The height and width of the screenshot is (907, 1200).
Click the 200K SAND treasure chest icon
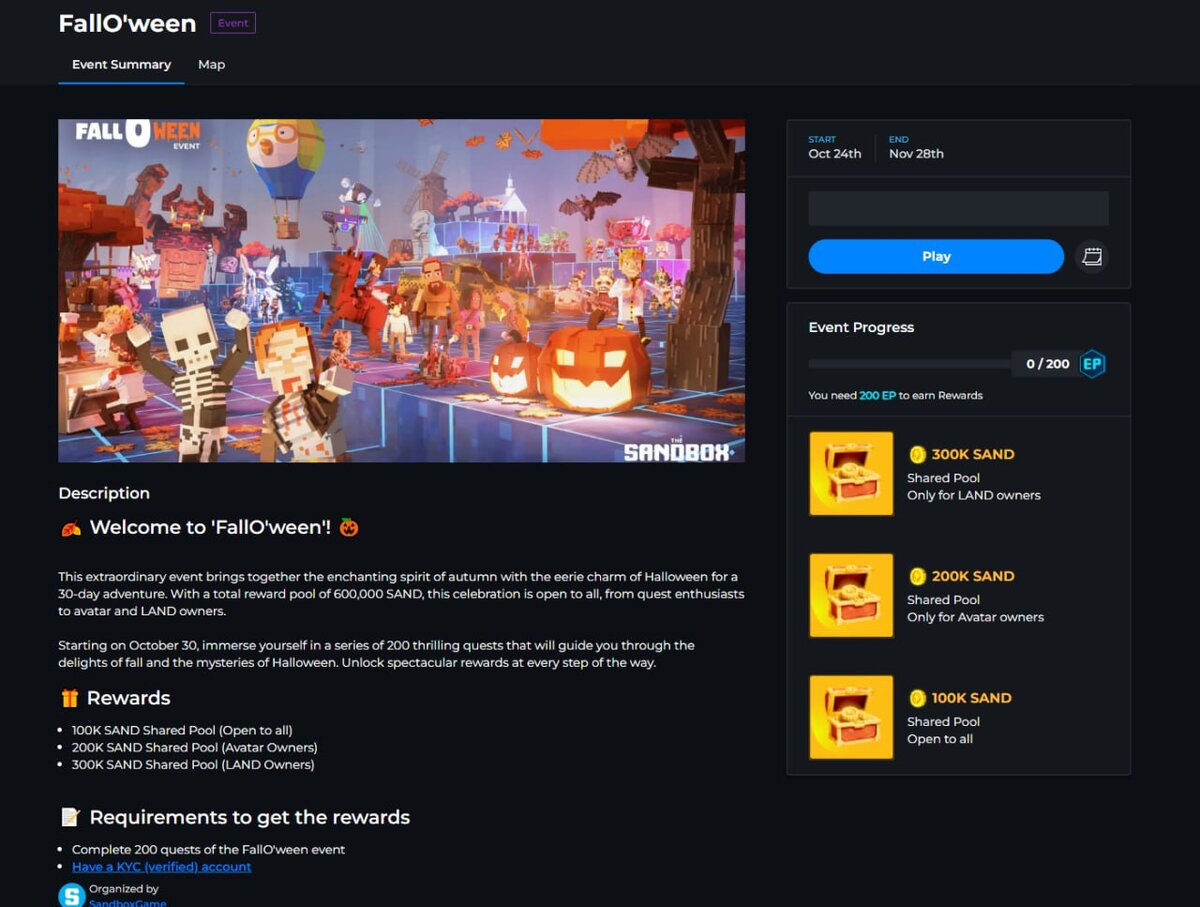[x=851, y=596]
